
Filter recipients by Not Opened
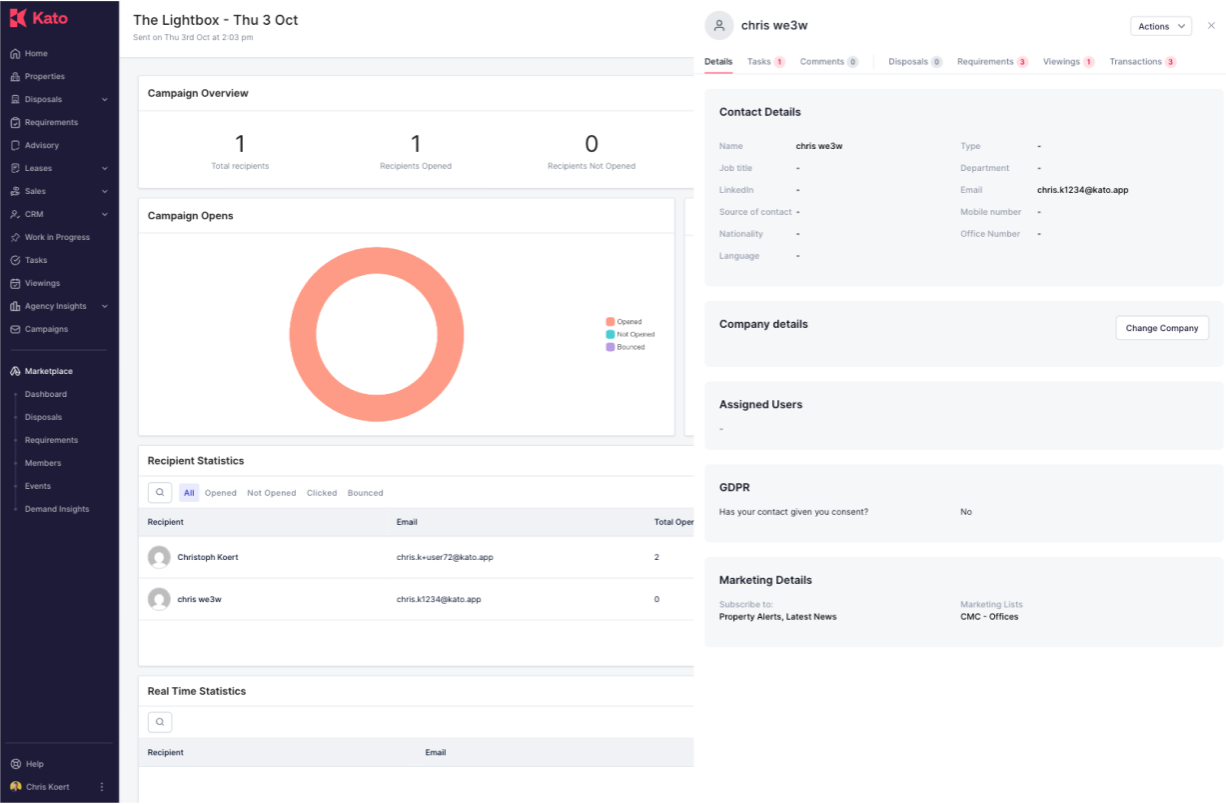coord(272,493)
